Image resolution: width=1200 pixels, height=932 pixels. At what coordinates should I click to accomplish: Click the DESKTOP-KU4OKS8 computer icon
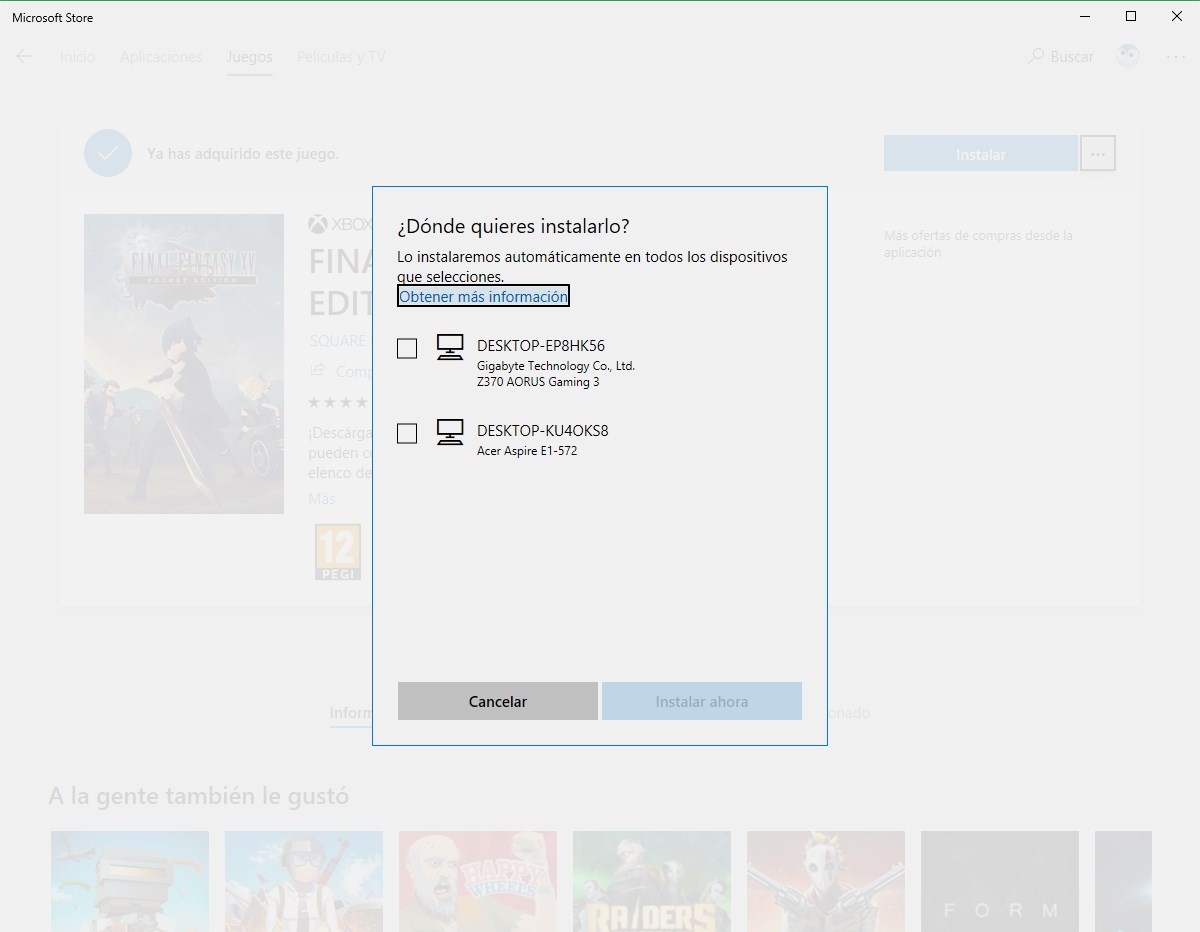tap(450, 432)
